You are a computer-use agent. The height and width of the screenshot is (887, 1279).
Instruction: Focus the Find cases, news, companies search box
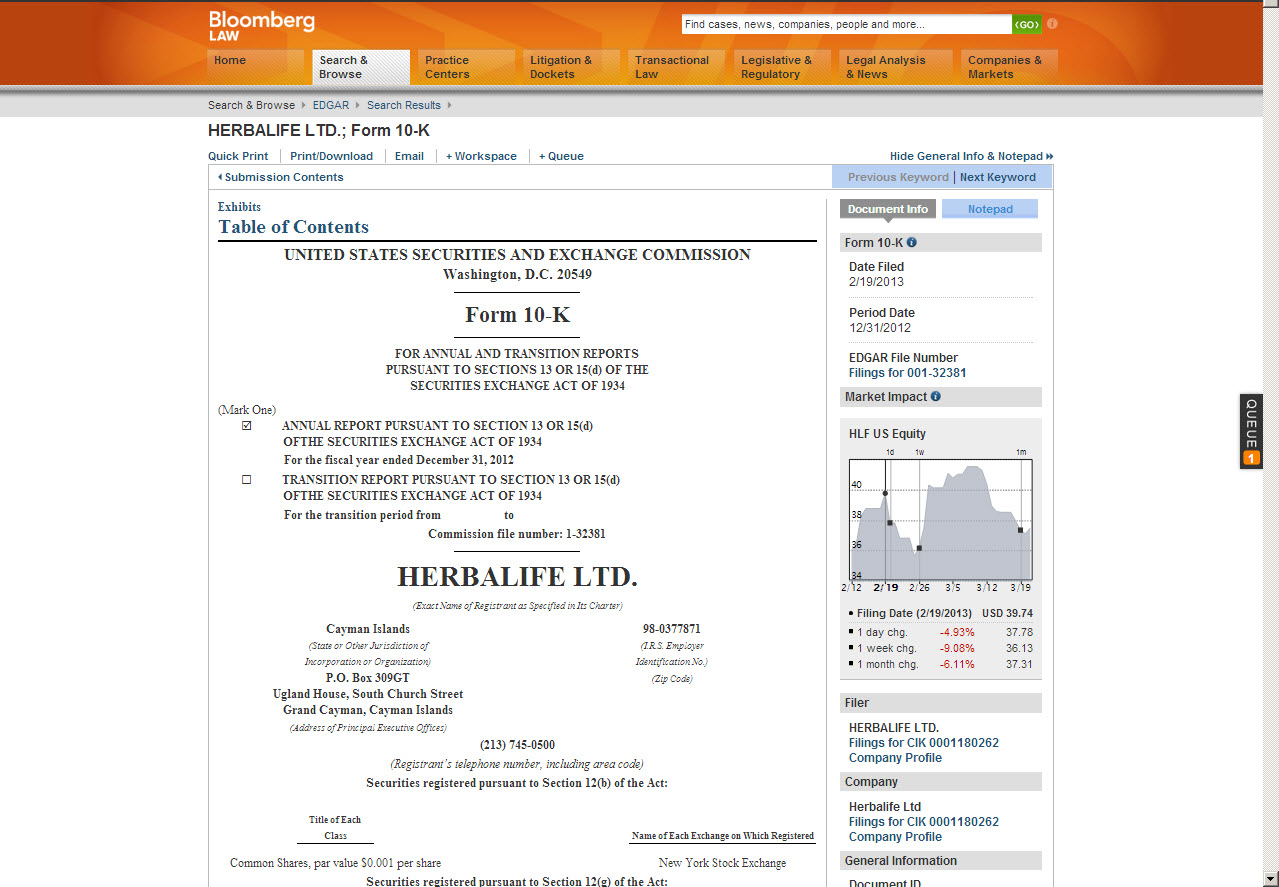pos(846,25)
